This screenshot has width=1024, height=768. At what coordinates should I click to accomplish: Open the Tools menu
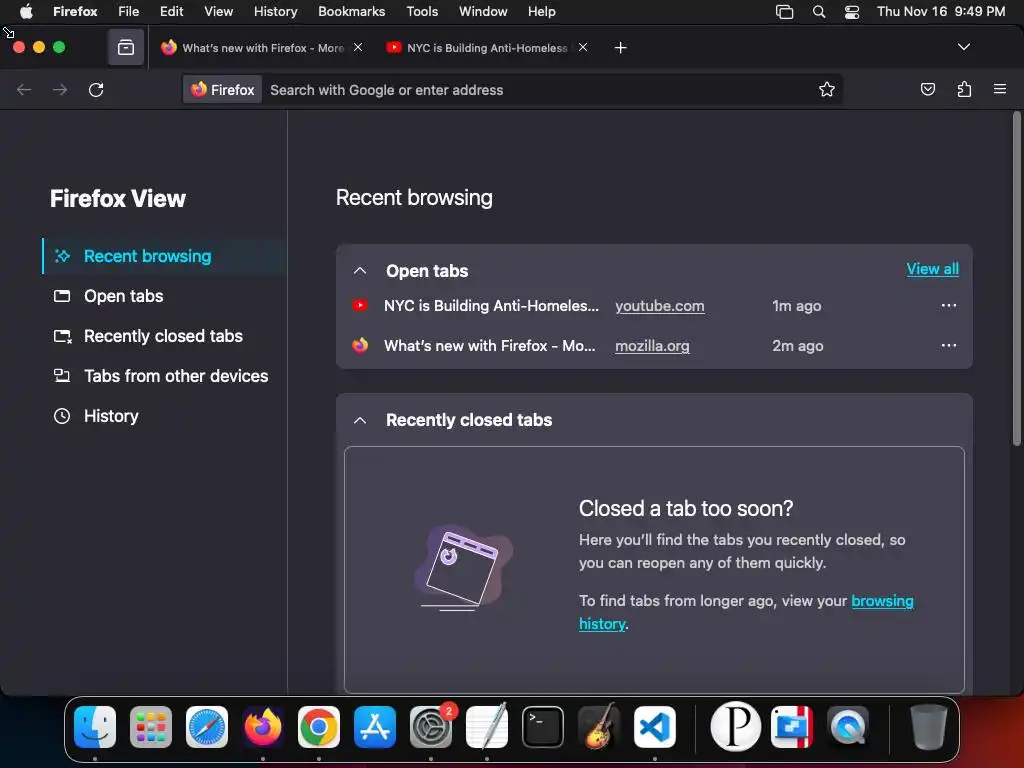click(x=422, y=11)
